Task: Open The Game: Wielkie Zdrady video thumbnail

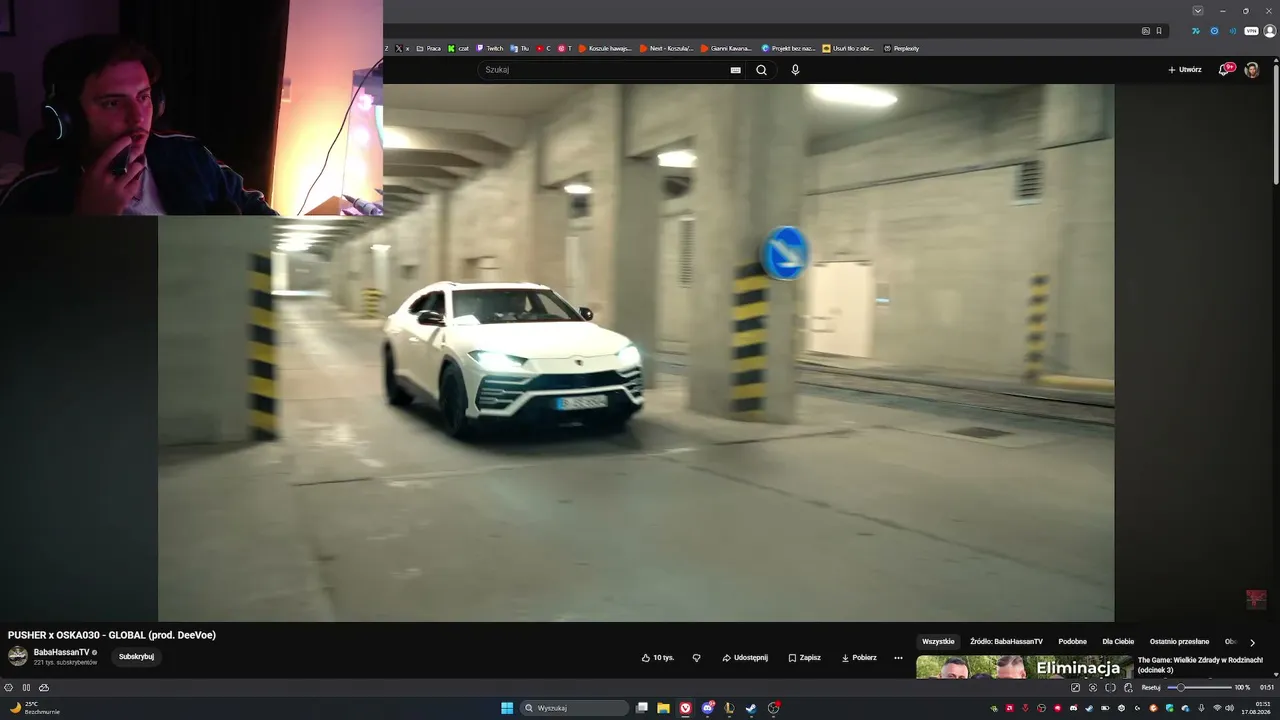Action: (1024, 667)
